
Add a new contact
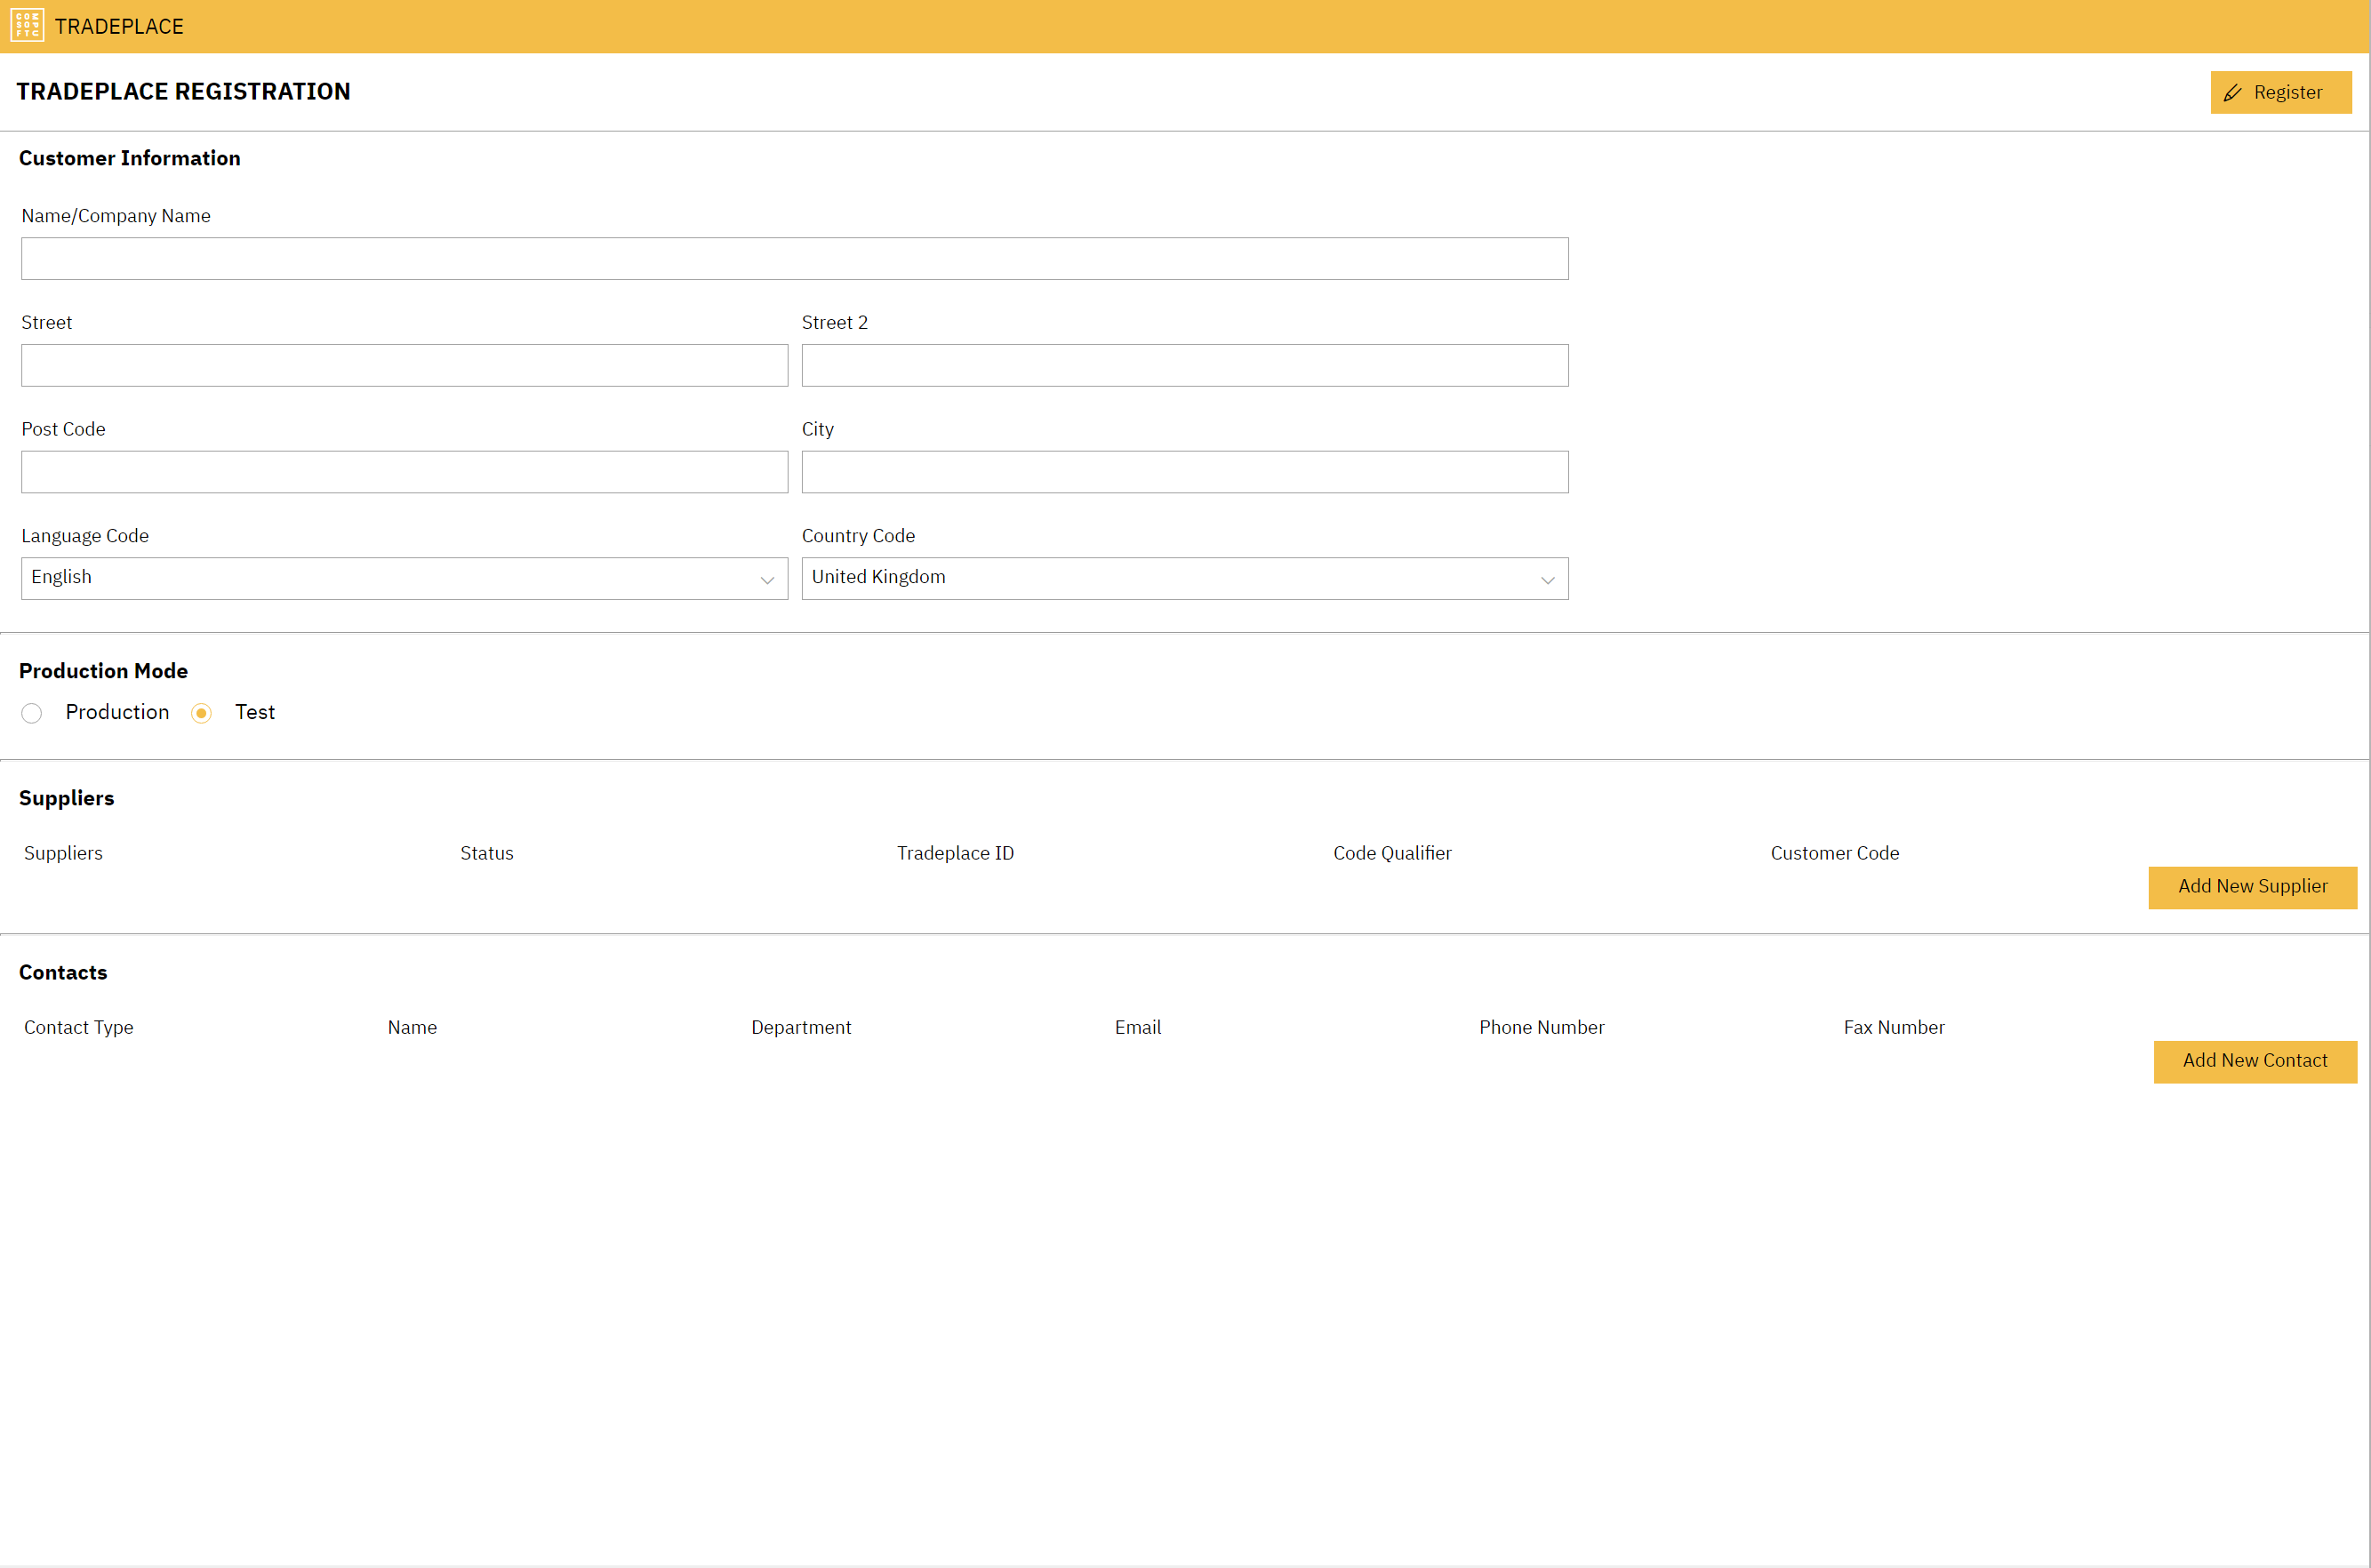pyautogui.click(x=2255, y=1061)
